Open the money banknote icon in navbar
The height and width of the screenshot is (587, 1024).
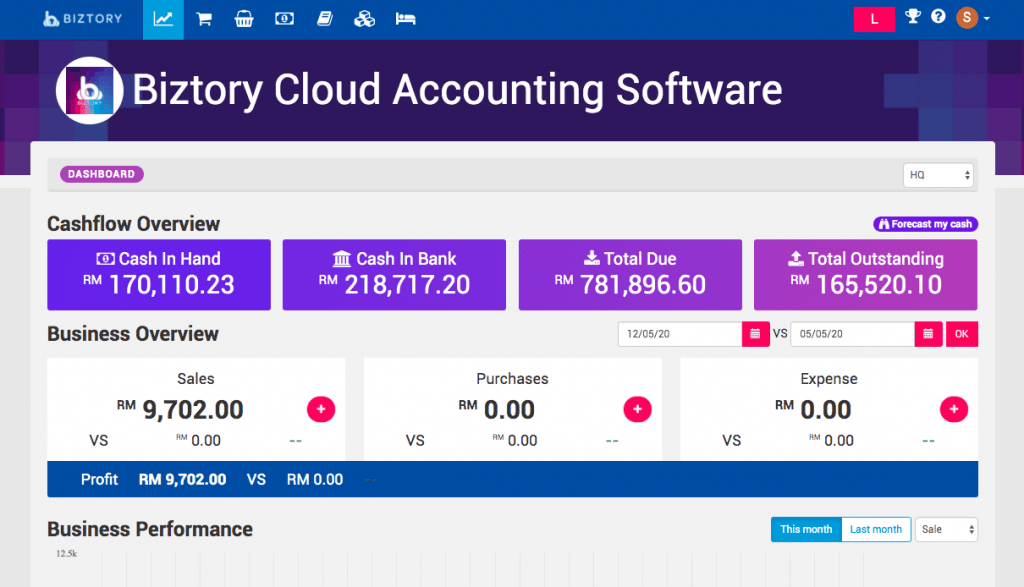coord(284,19)
